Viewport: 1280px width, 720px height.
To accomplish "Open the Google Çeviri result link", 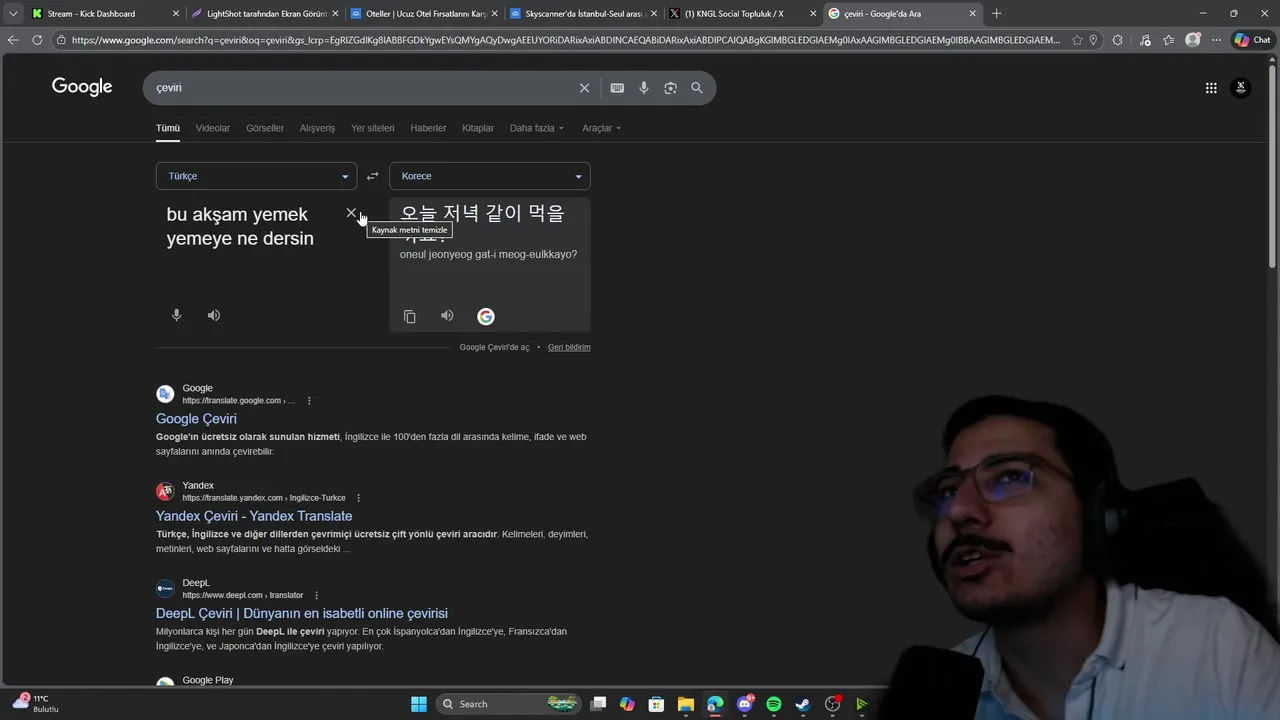I will [x=196, y=419].
